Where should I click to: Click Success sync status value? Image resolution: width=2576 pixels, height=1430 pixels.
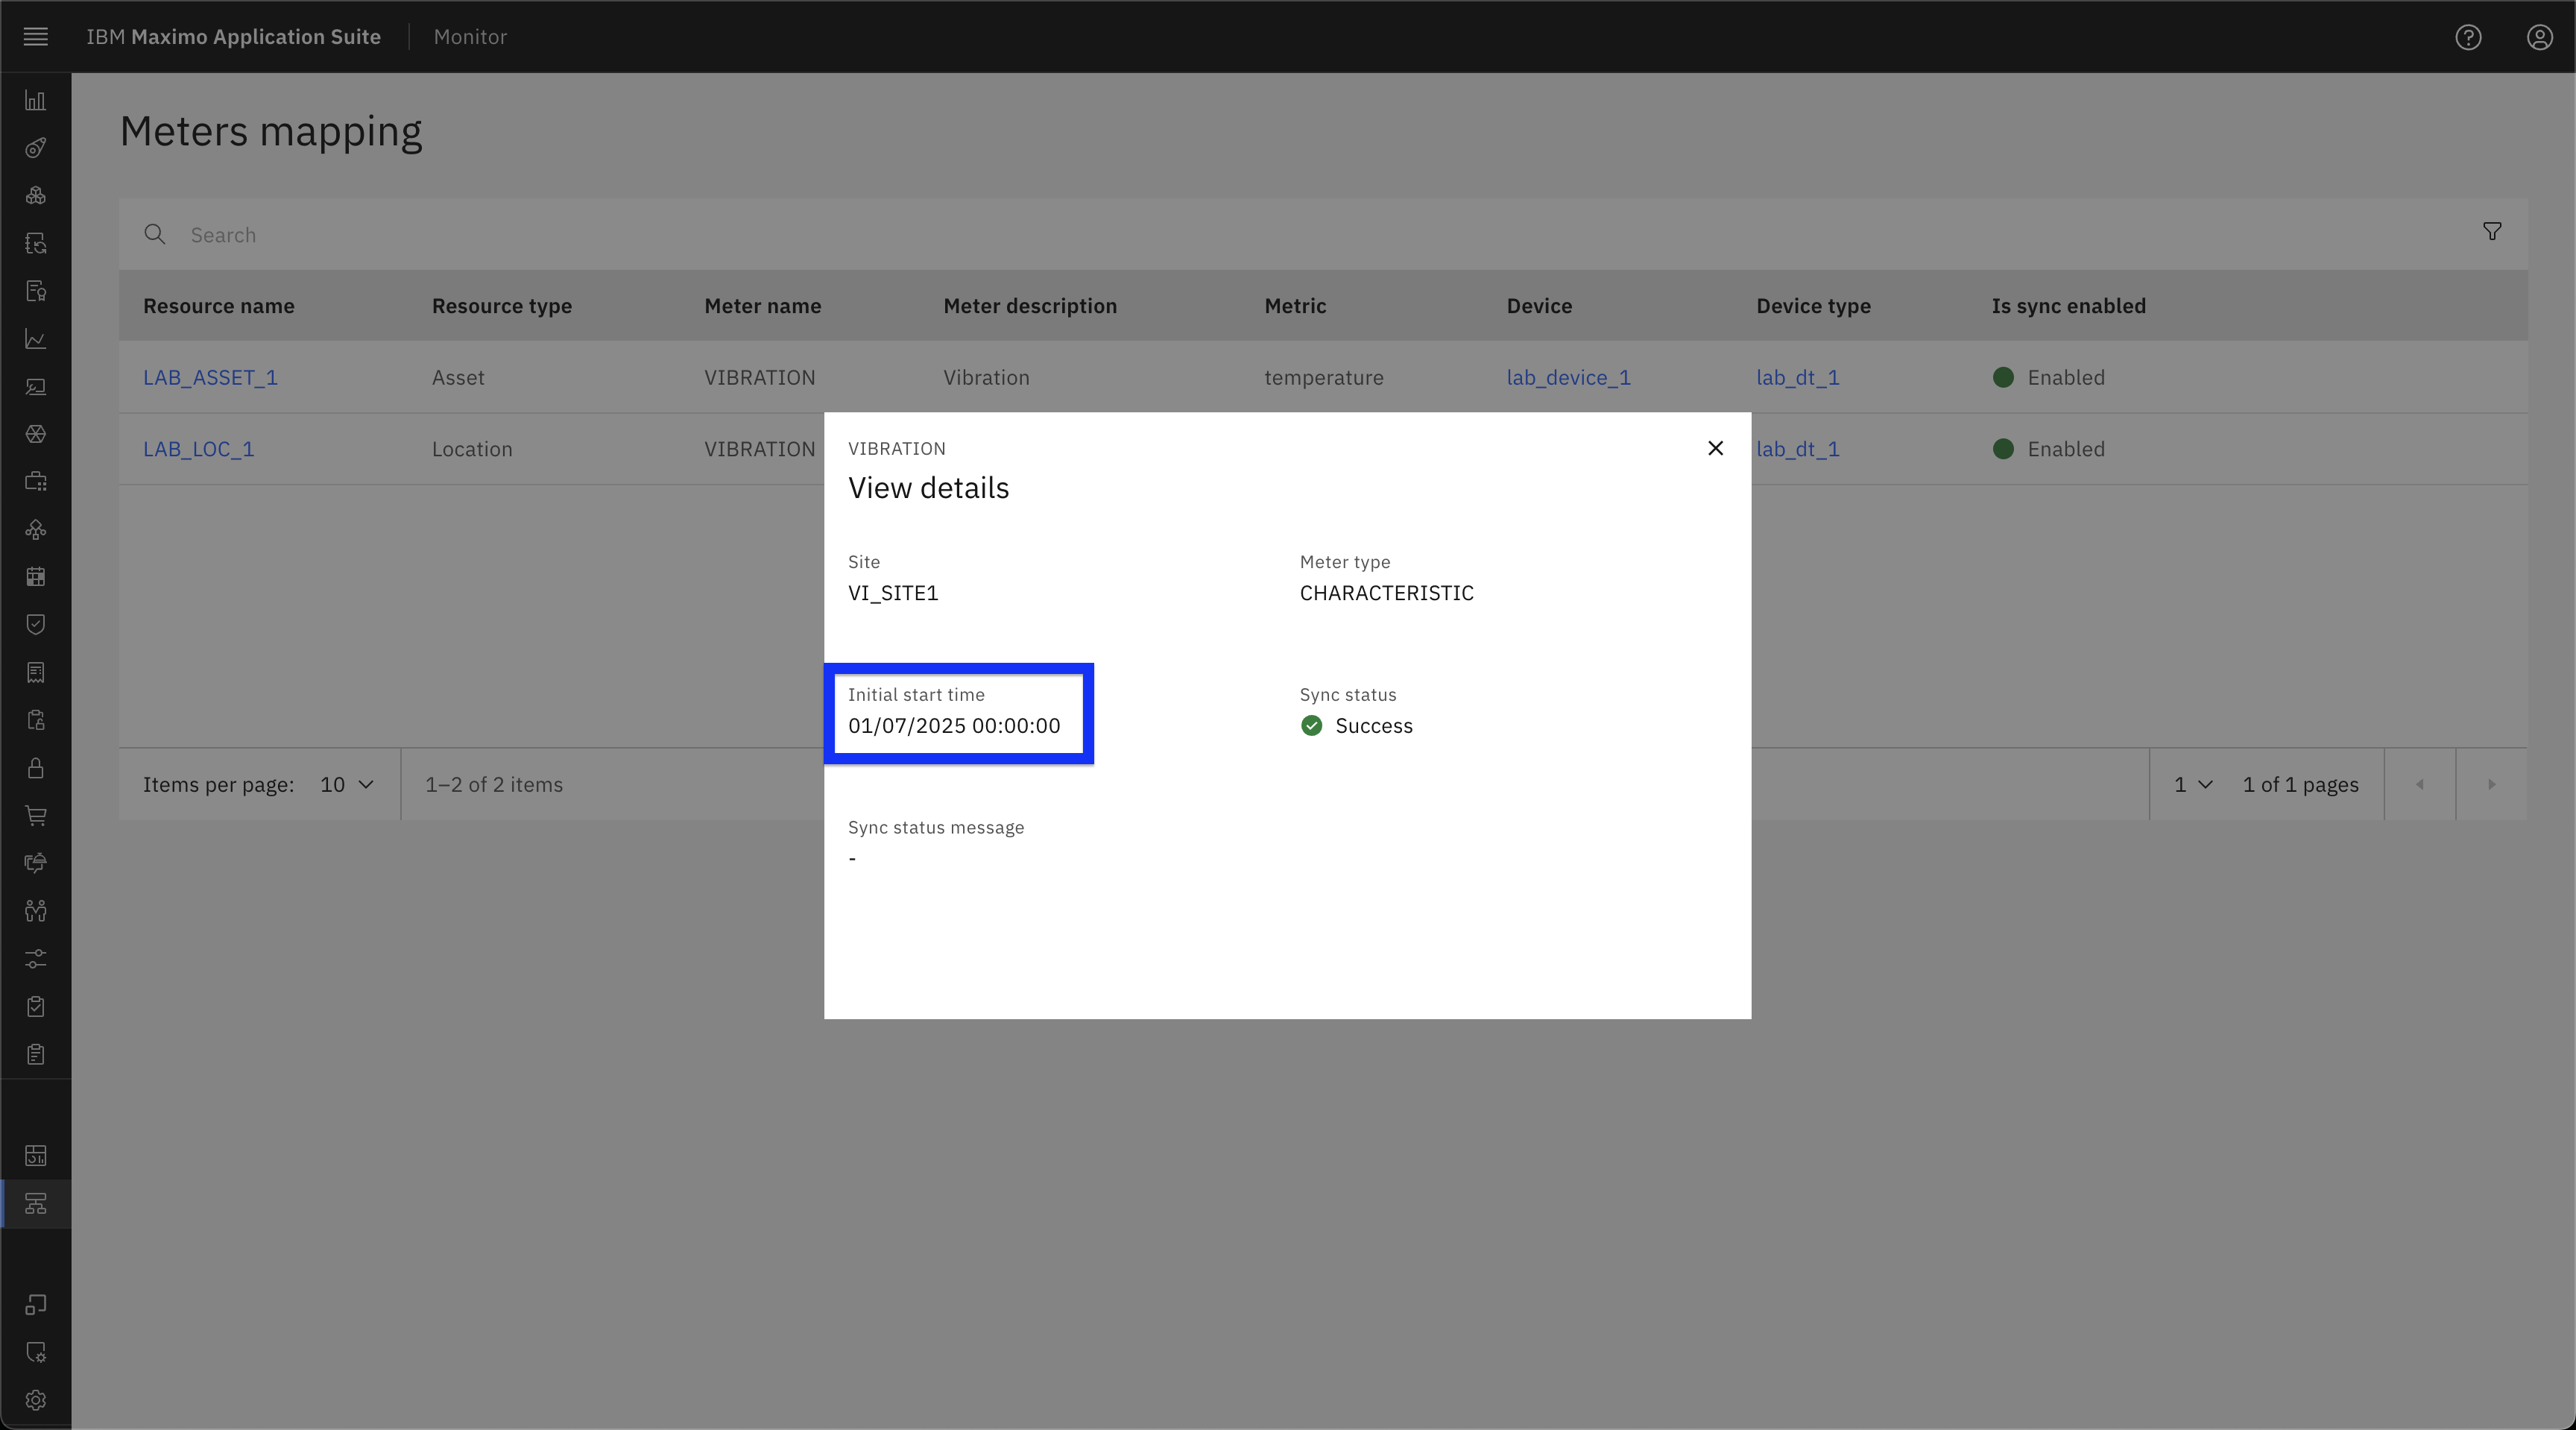tap(1374, 726)
